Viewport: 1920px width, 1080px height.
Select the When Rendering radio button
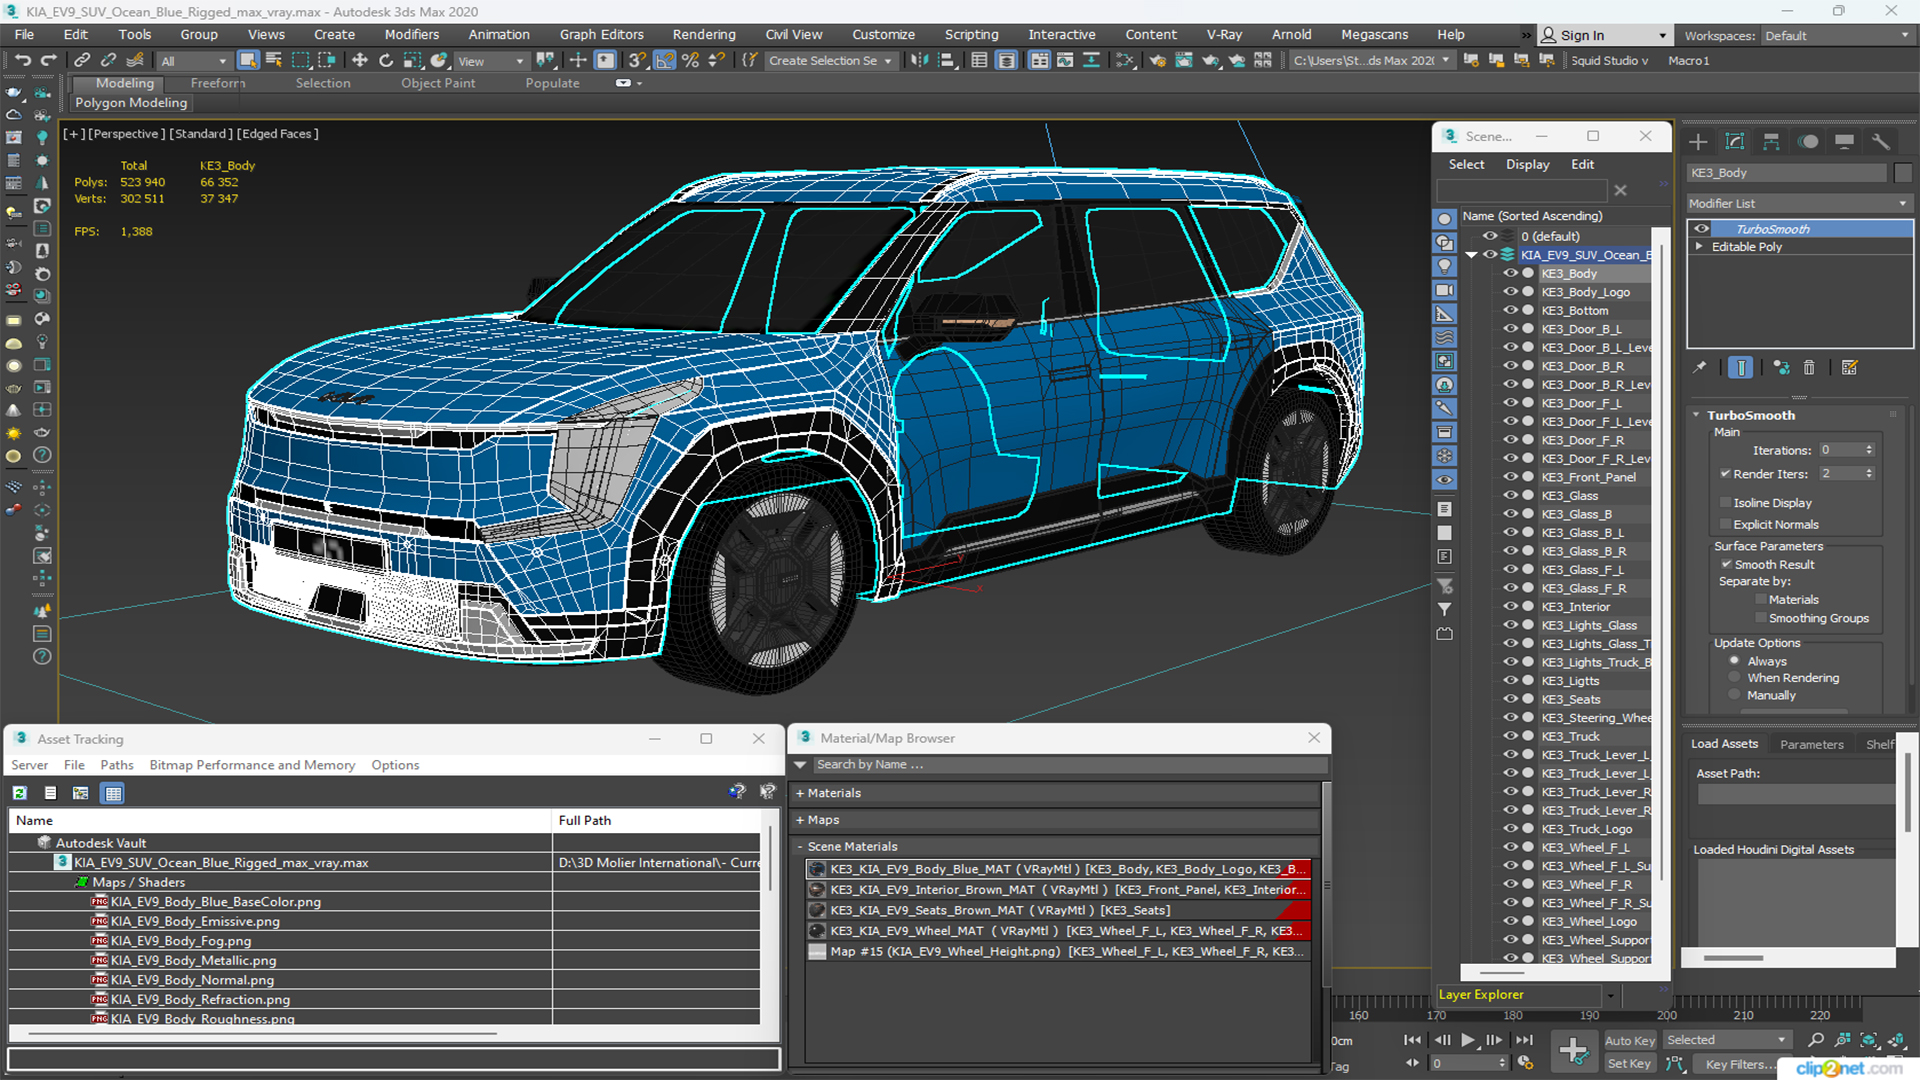point(1735,678)
